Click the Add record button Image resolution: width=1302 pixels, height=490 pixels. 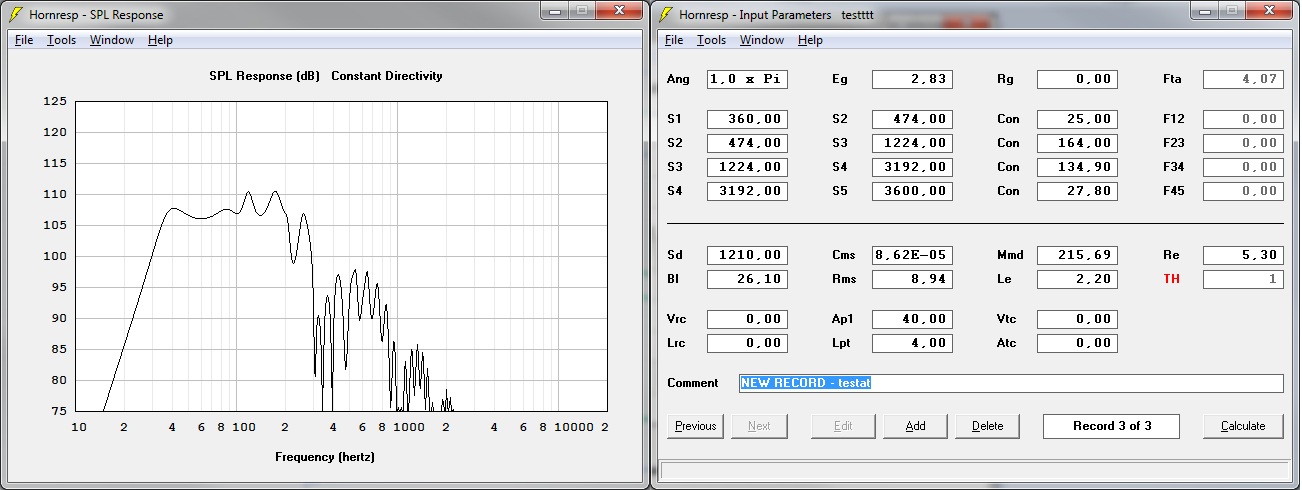coord(915,426)
